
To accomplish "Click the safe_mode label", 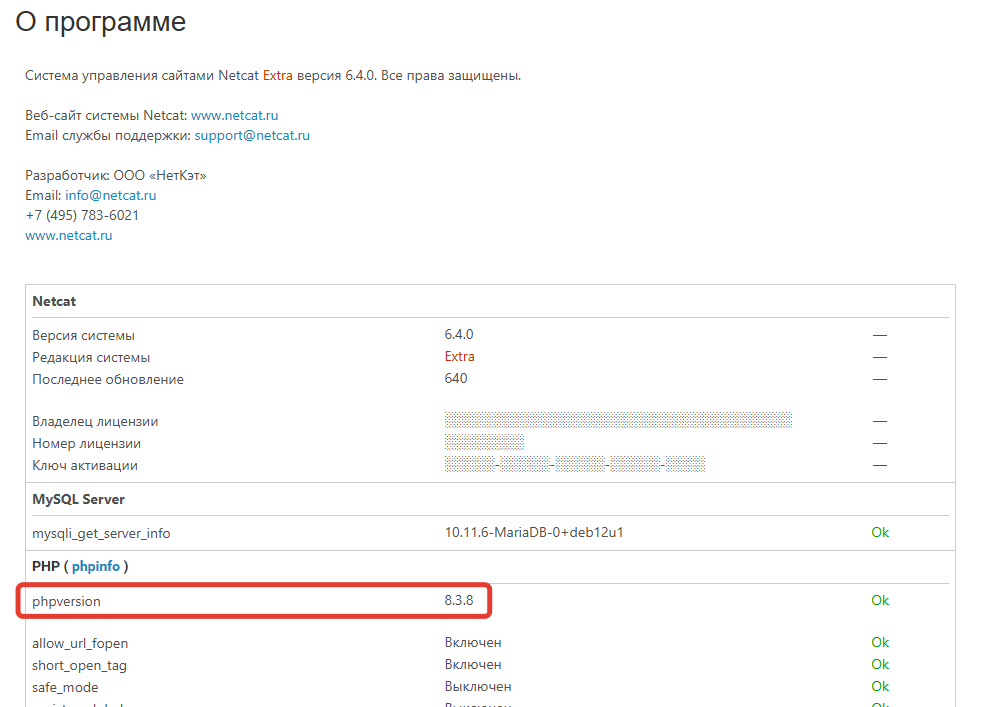I will [65, 688].
